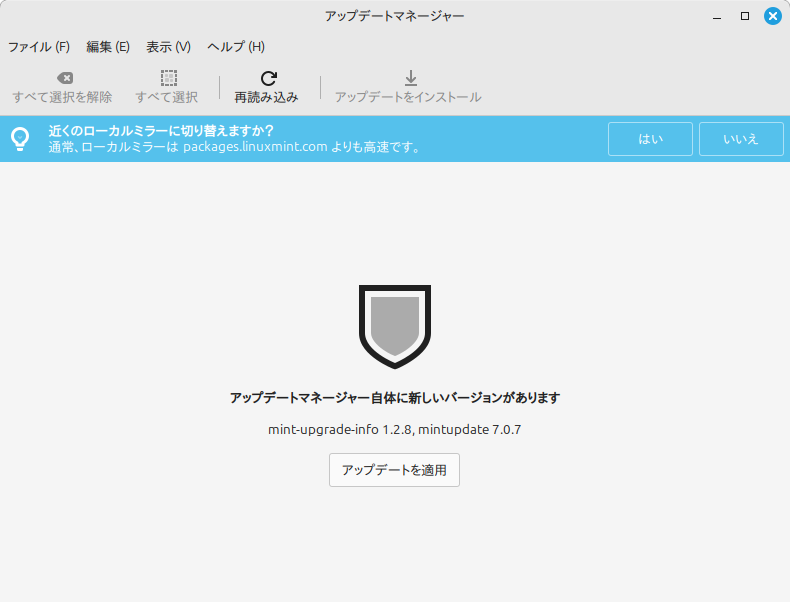Click the shield icon in center
The width and height of the screenshot is (790, 602).
point(395,326)
